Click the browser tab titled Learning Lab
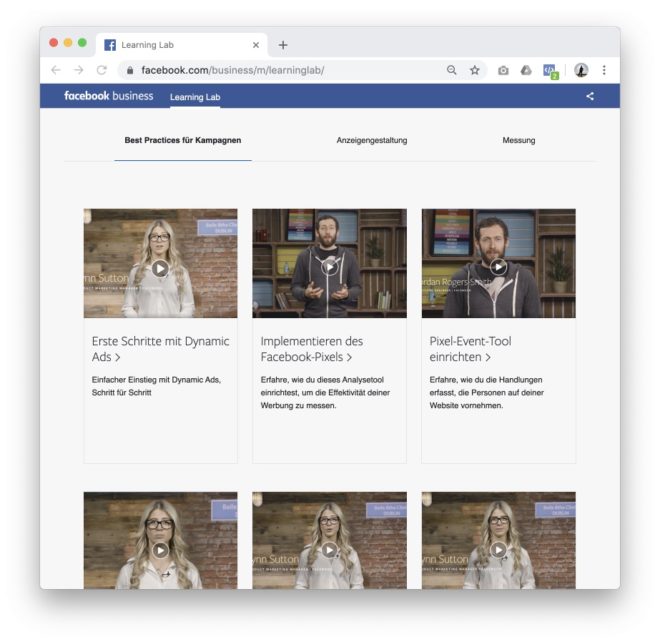This screenshot has height=642, width=660. click(181, 45)
